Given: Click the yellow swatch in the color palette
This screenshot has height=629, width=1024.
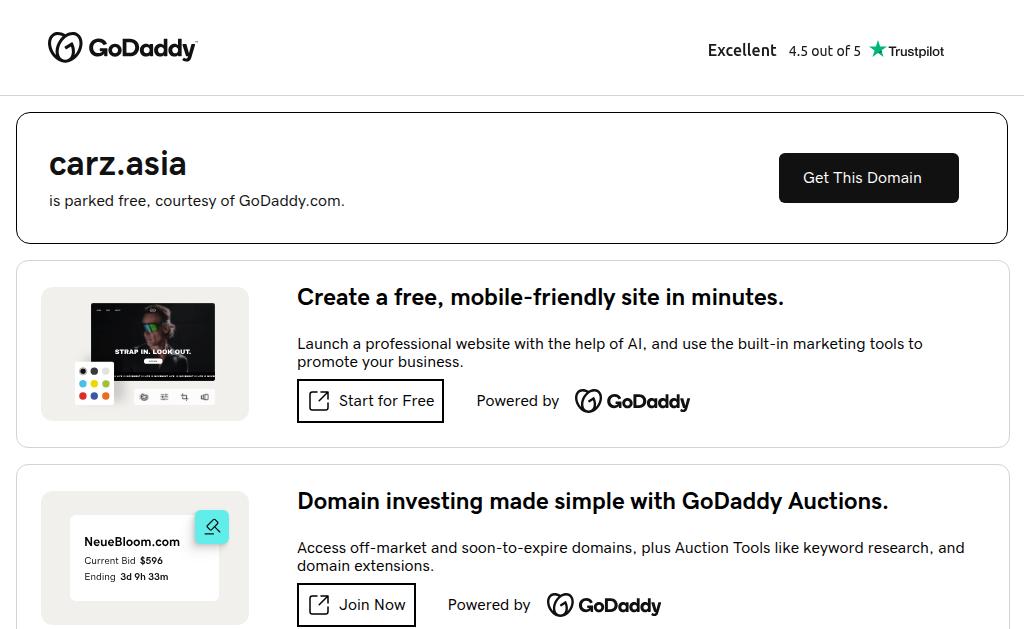Looking at the screenshot, I should click(x=94, y=384).
